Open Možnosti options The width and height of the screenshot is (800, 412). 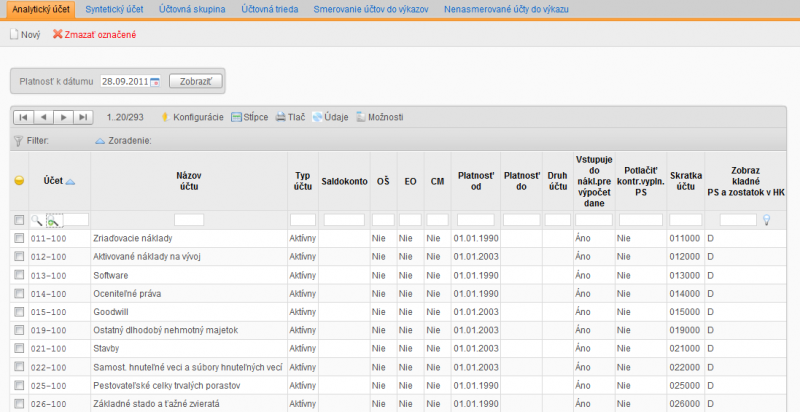[x=380, y=117]
